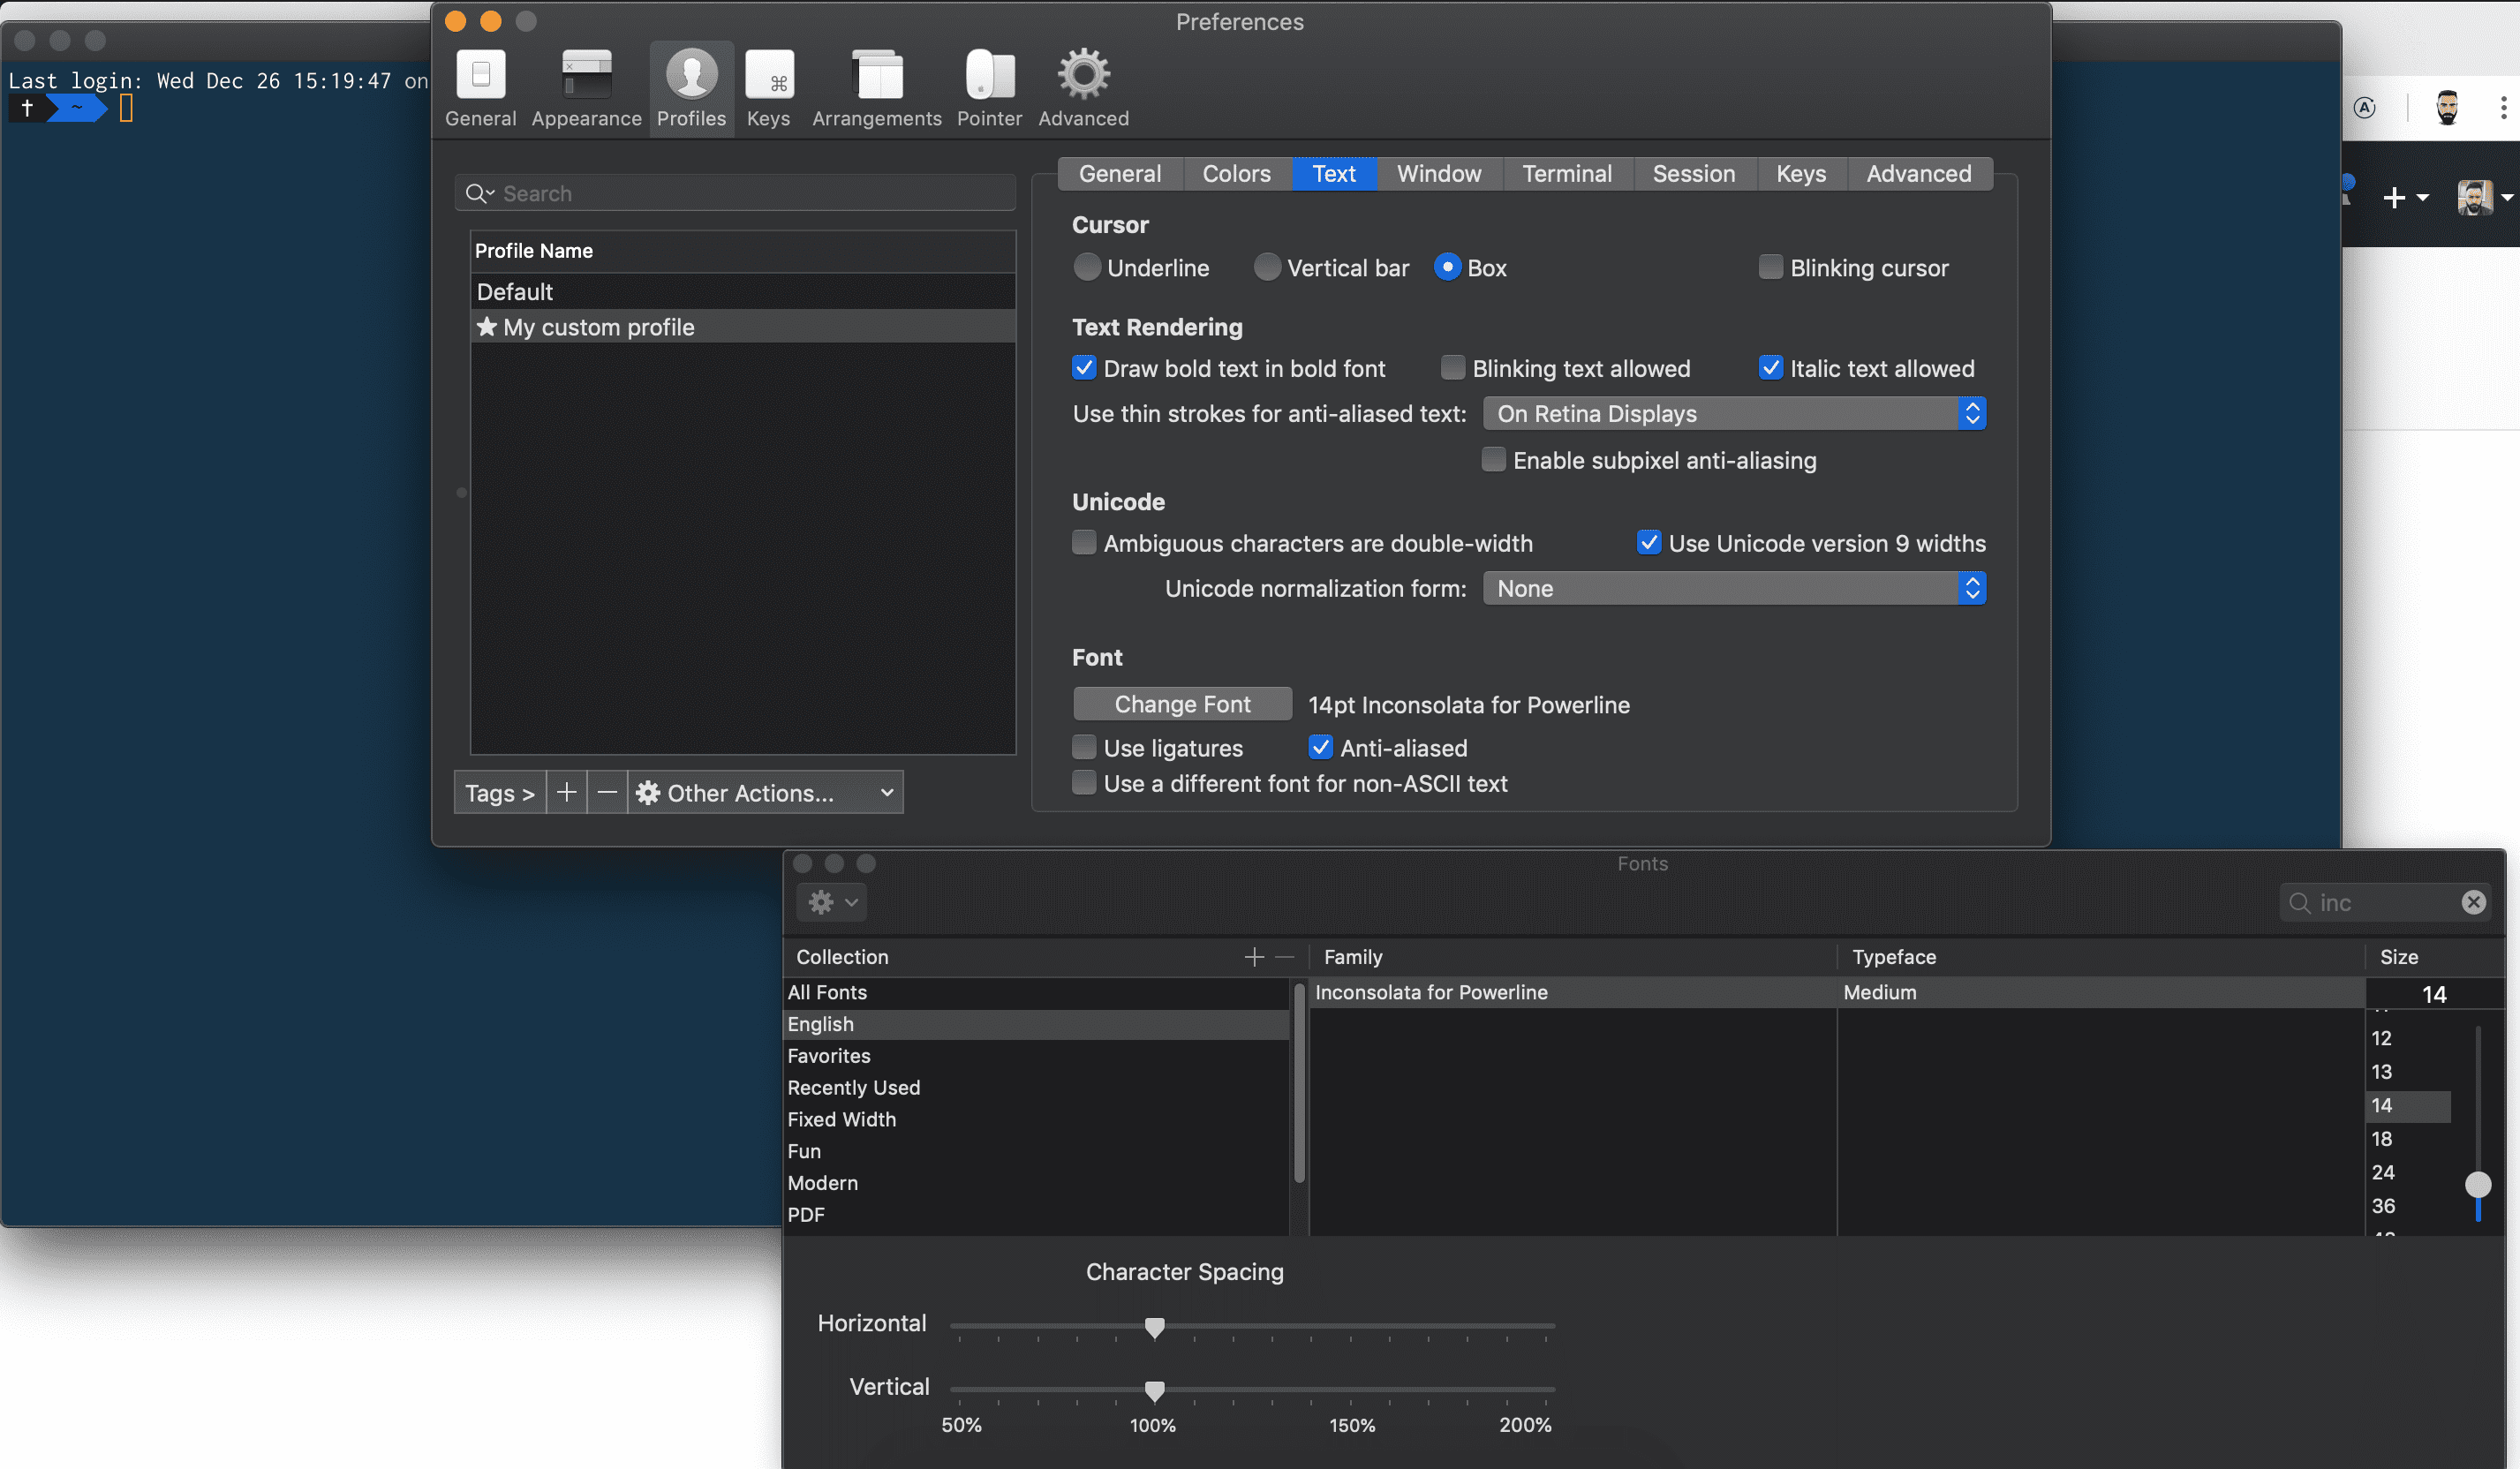This screenshot has height=1469, width=2520.
Task: Switch to the Colors profile tab
Action: point(1237,173)
